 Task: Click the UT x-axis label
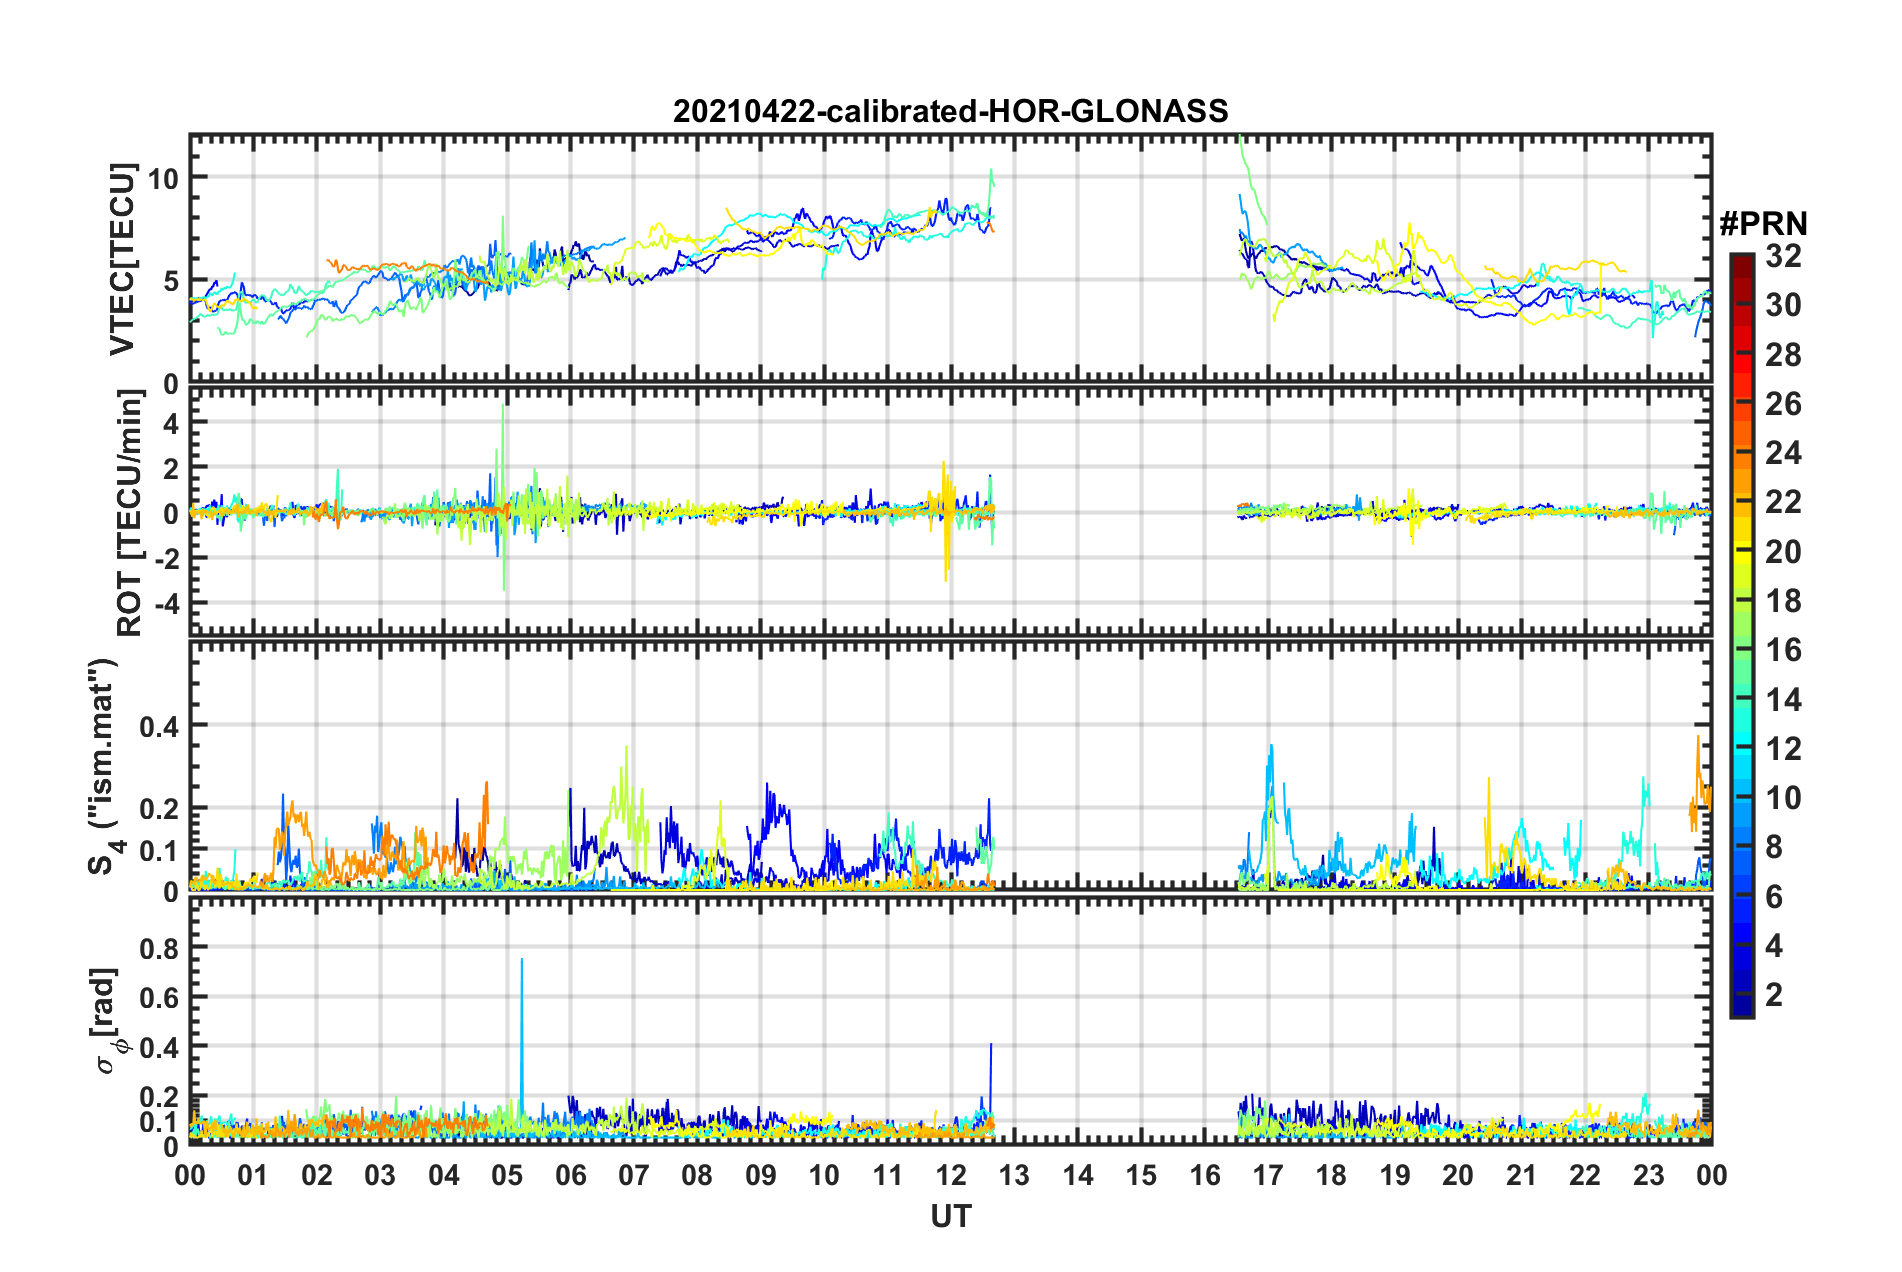point(950,1216)
